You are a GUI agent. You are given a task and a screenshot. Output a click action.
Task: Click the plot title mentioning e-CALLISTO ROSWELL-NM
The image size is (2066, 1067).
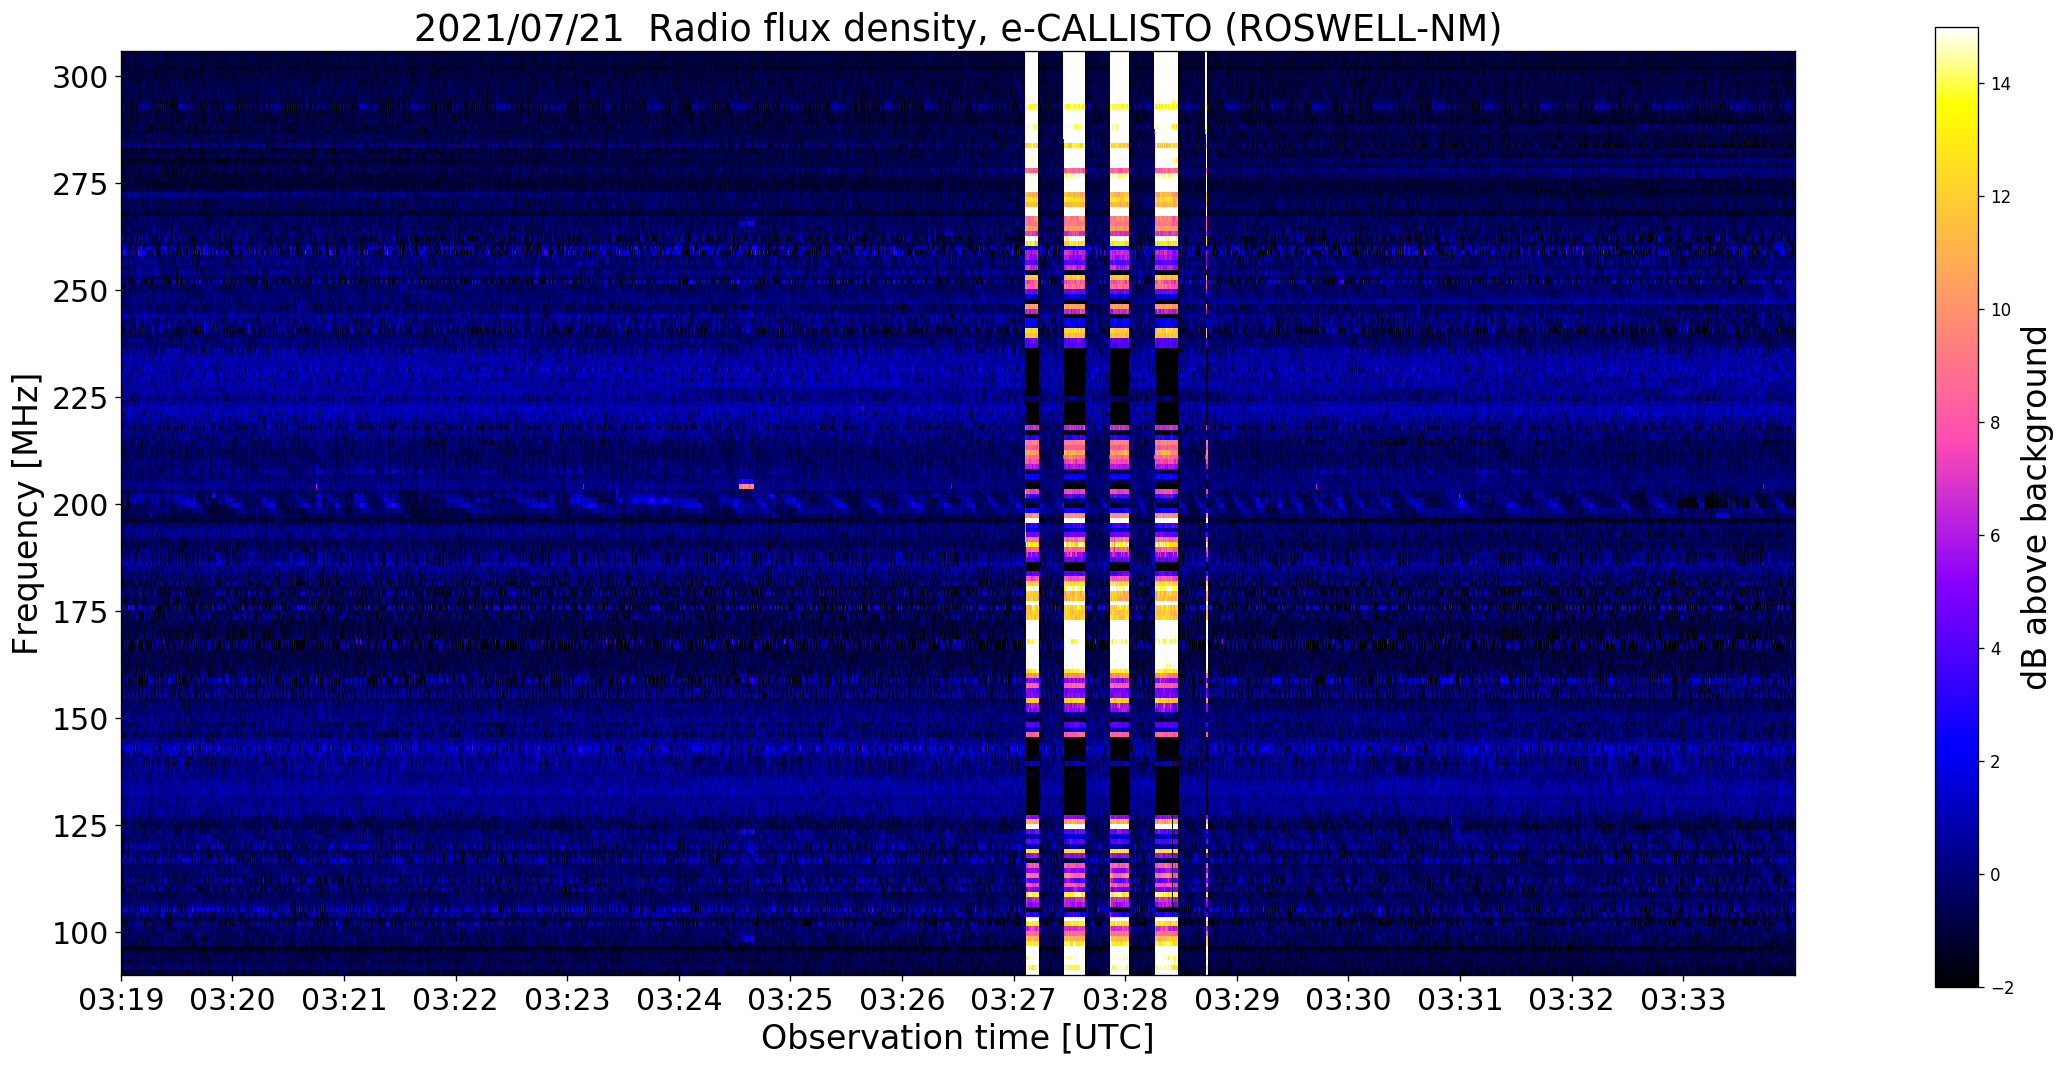click(957, 28)
